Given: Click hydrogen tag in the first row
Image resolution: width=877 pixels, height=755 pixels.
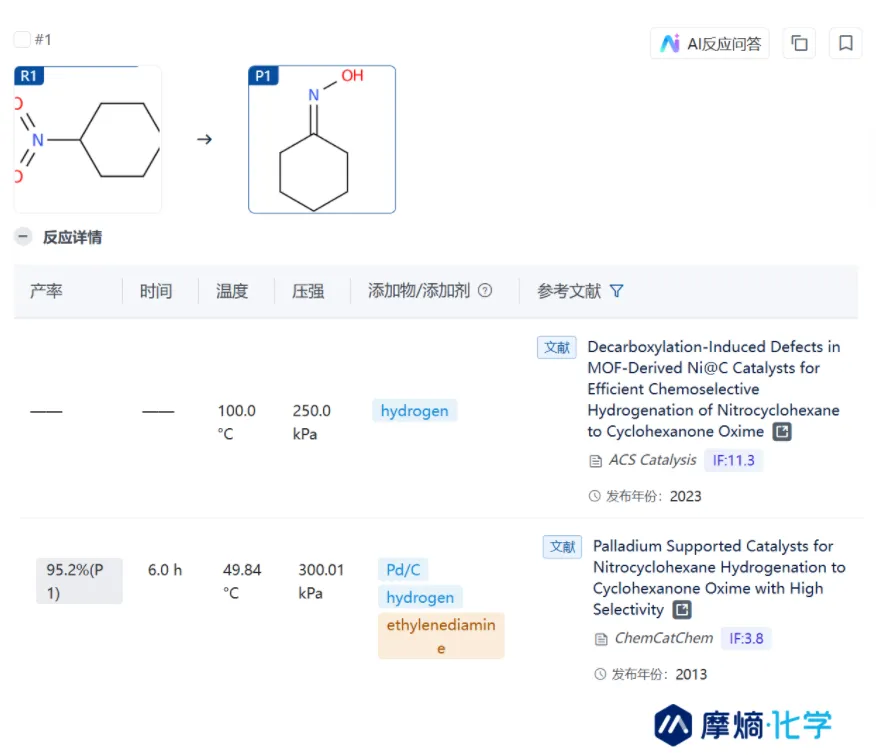Looking at the screenshot, I should point(414,411).
